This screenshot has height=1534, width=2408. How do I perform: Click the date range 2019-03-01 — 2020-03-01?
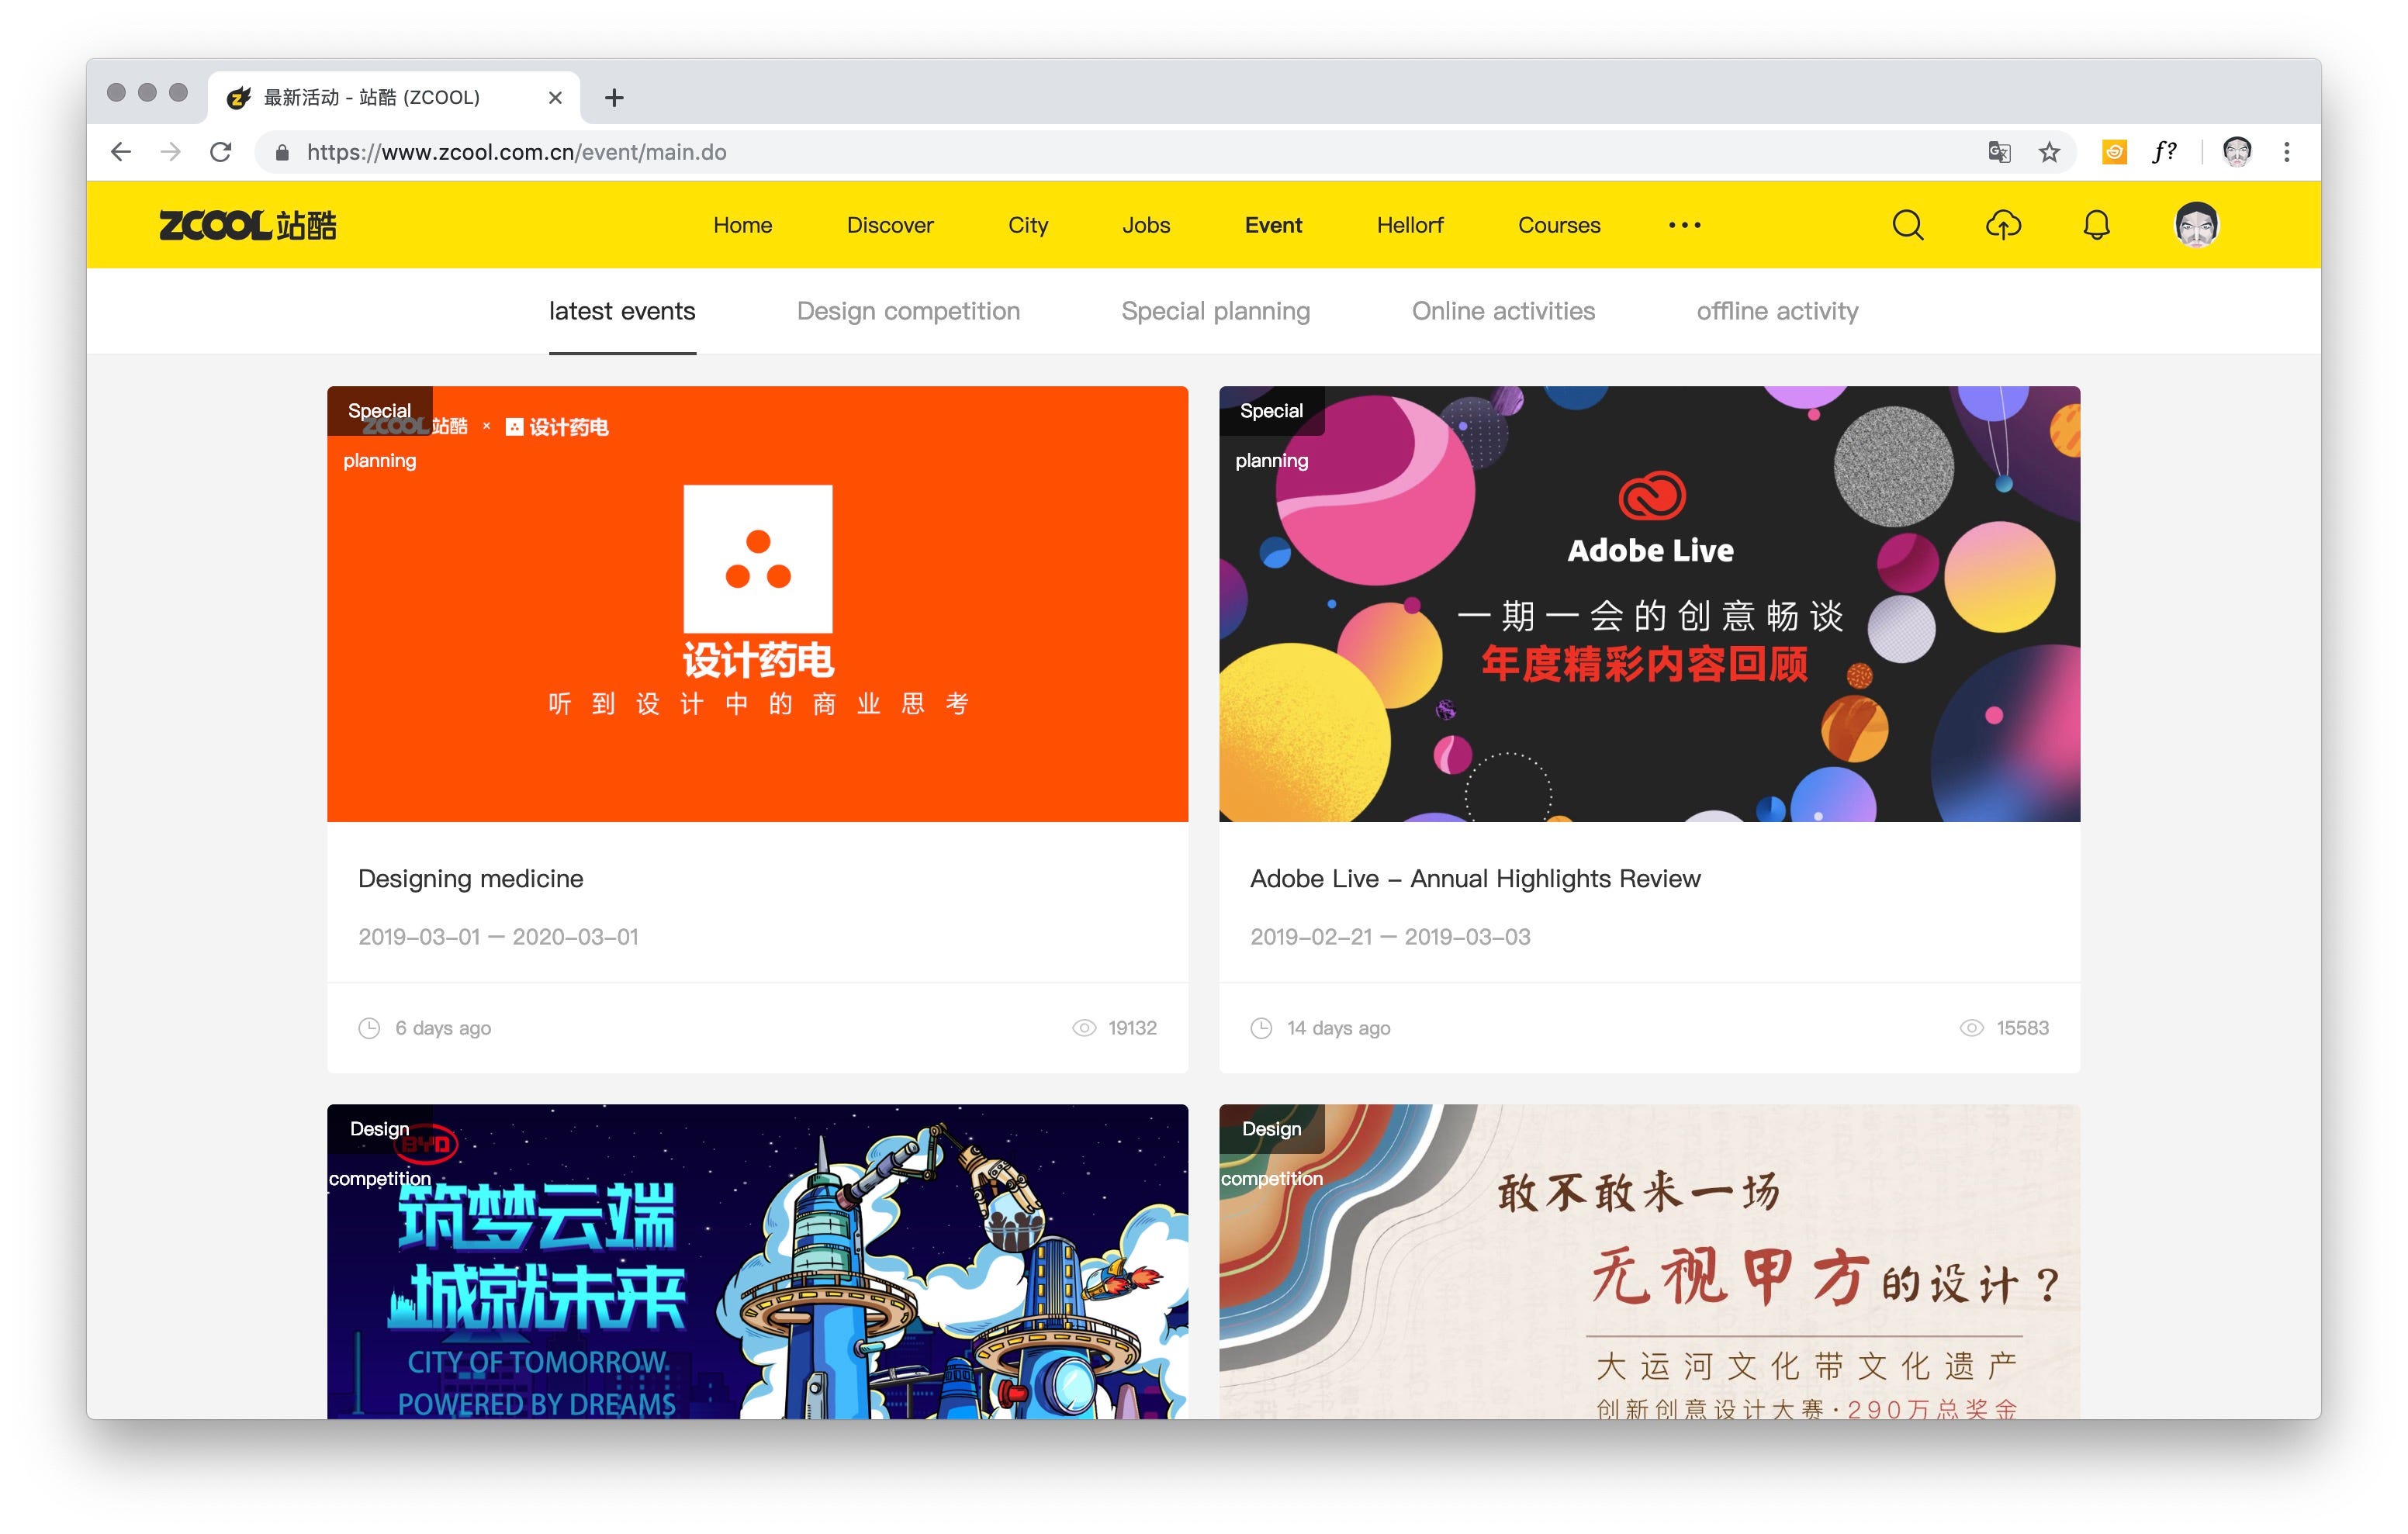pyautogui.click(x=498, y=936)
